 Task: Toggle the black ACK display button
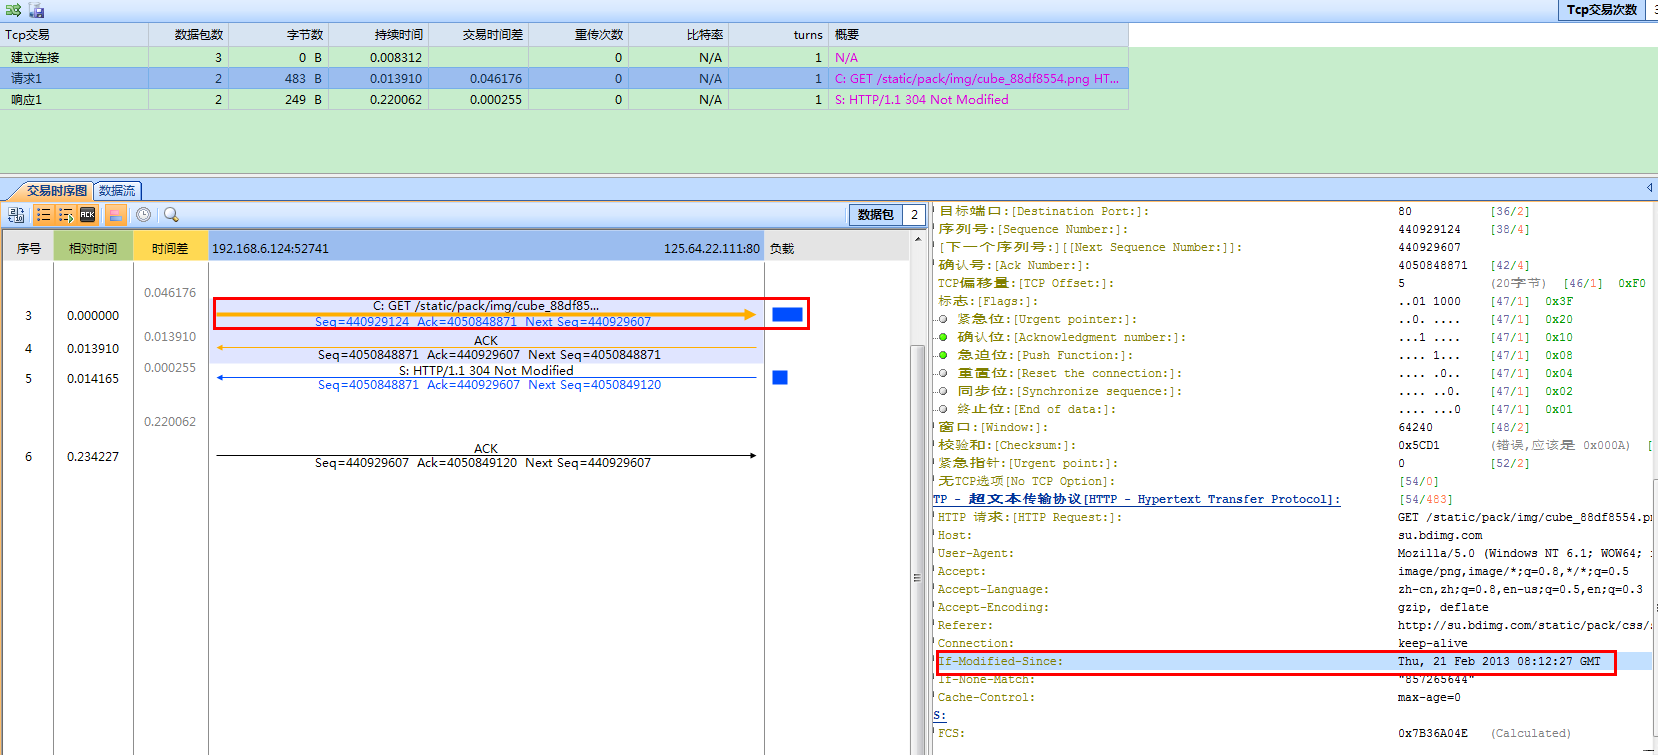coord(88,215)
